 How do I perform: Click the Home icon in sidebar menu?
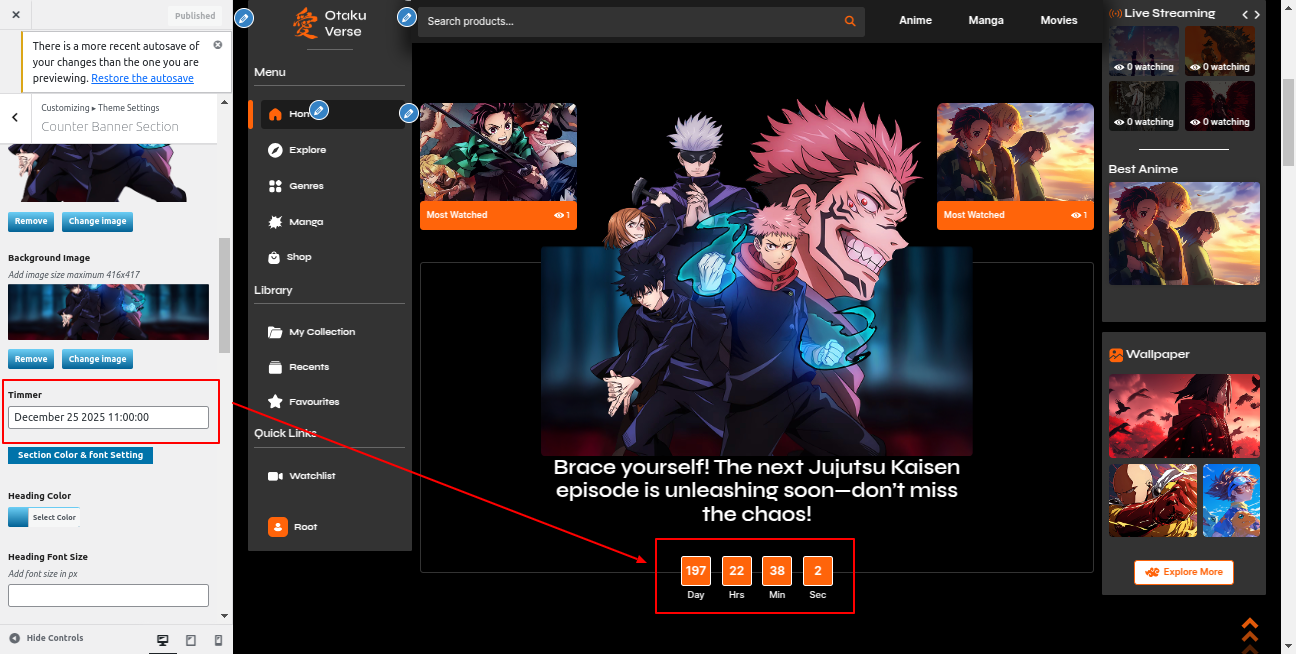point(275,114)
